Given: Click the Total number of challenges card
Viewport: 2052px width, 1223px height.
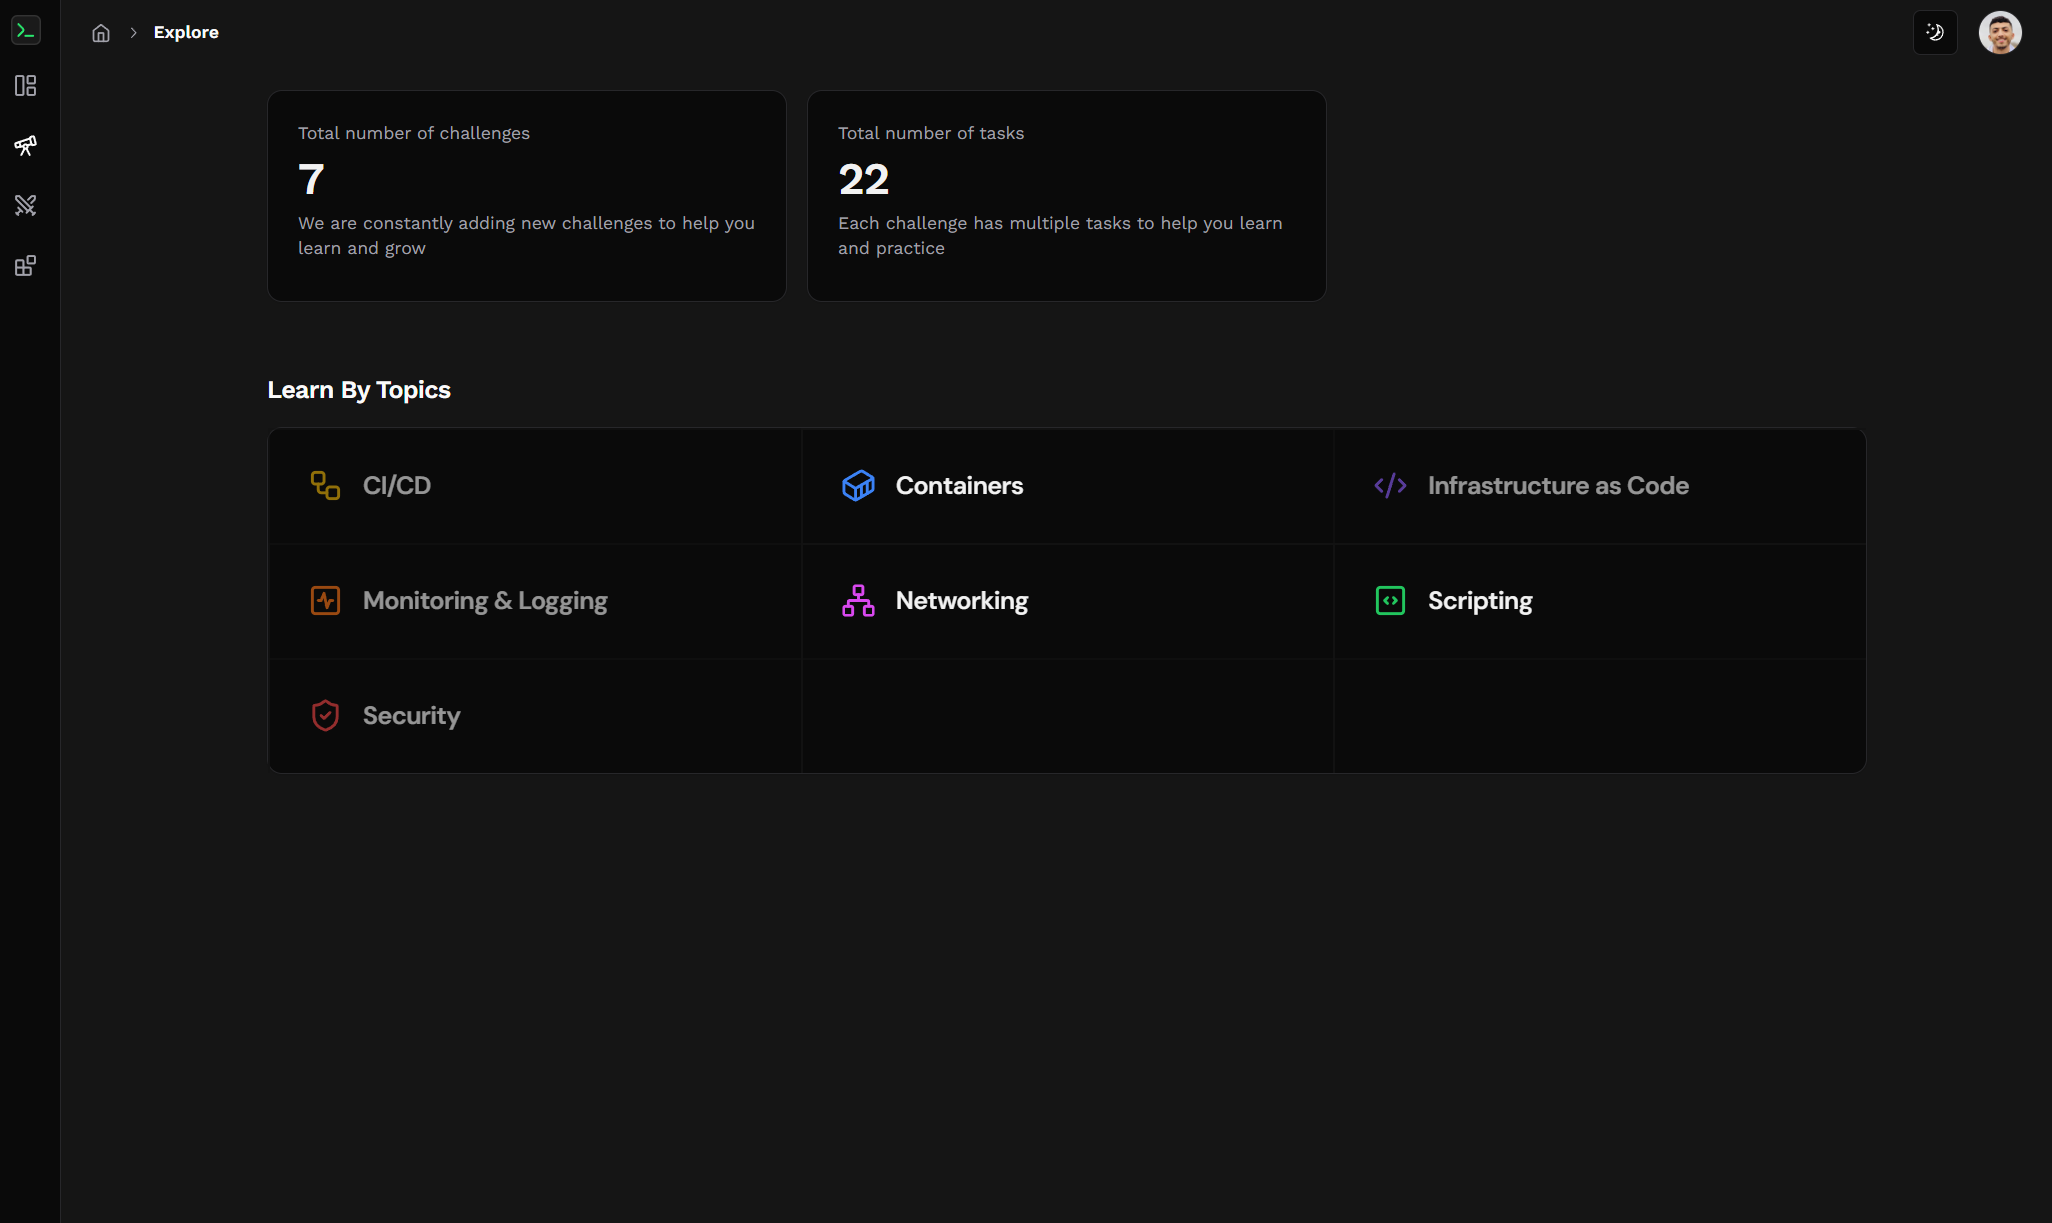Looking at the screenshot, I should (x=526, y=196).
